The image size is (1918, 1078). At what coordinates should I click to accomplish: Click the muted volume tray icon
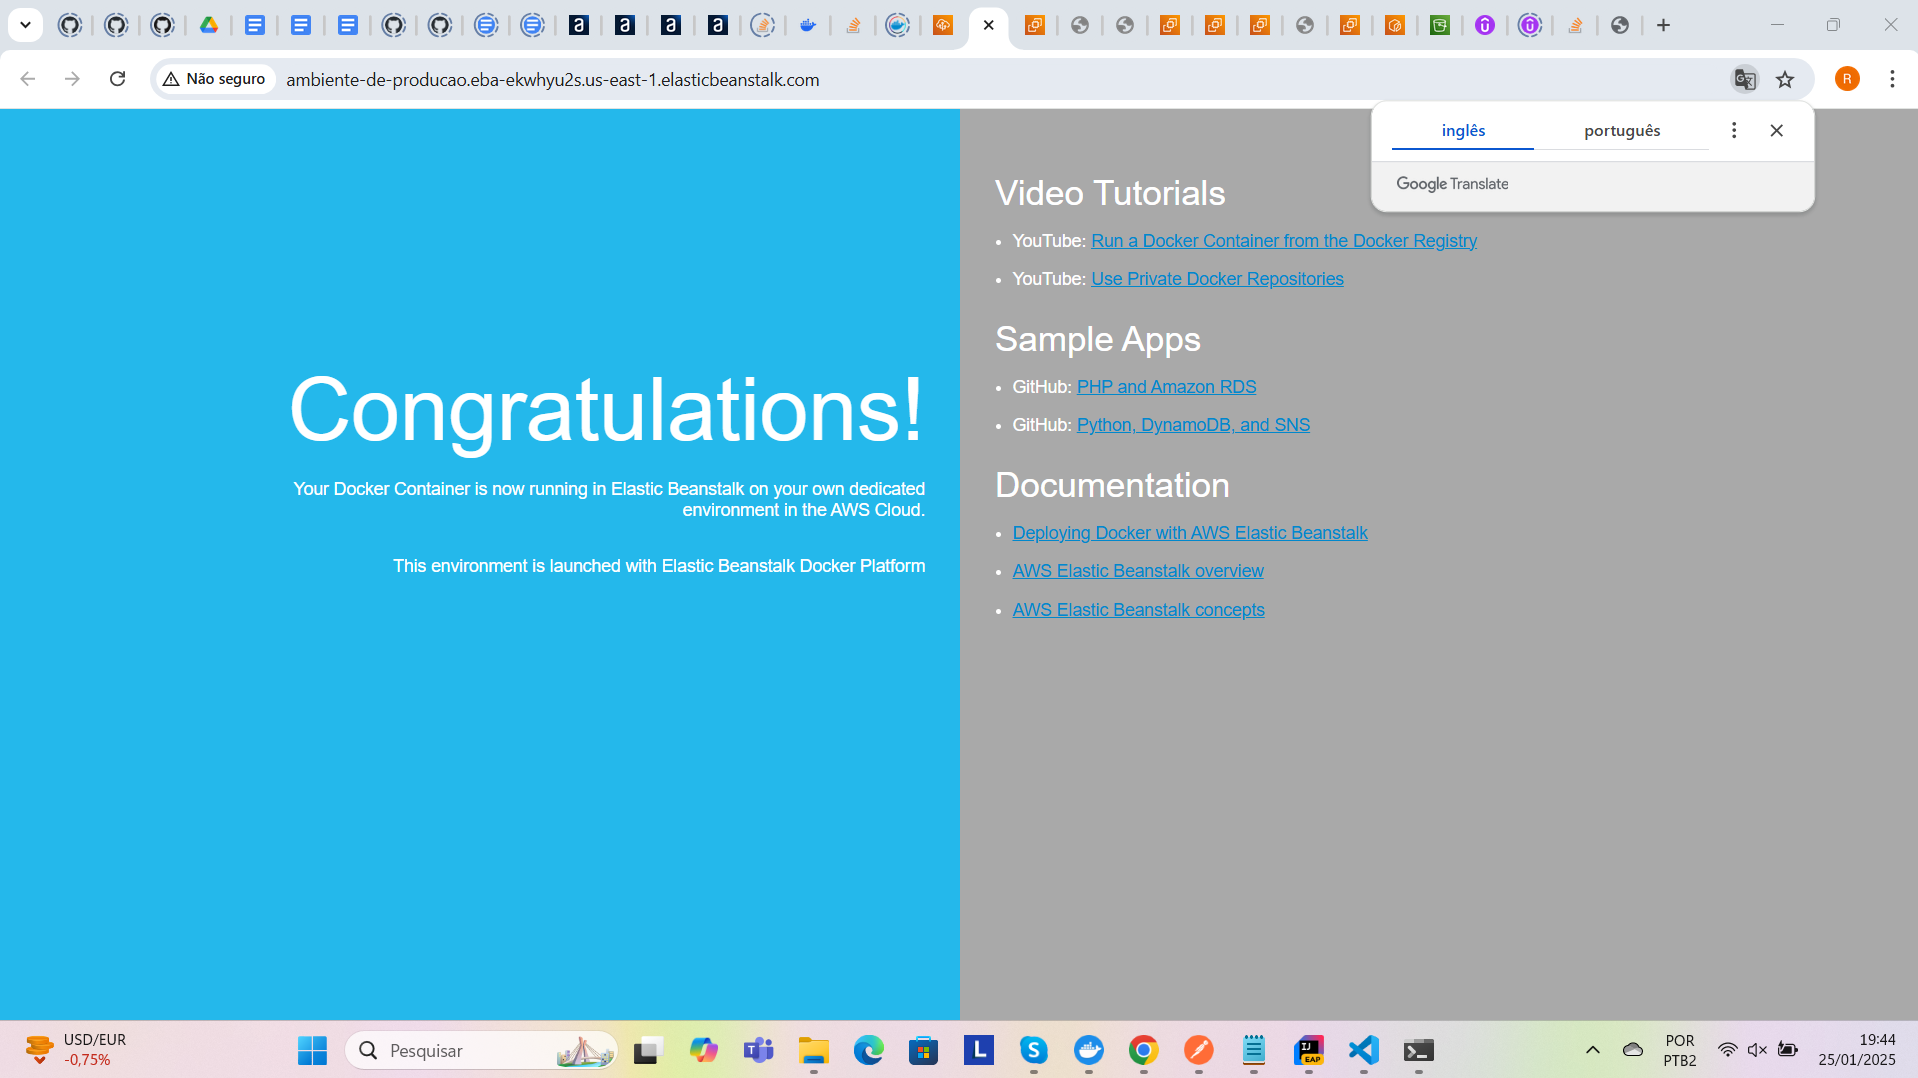pyautogui.click(x=1757, y=1050)
